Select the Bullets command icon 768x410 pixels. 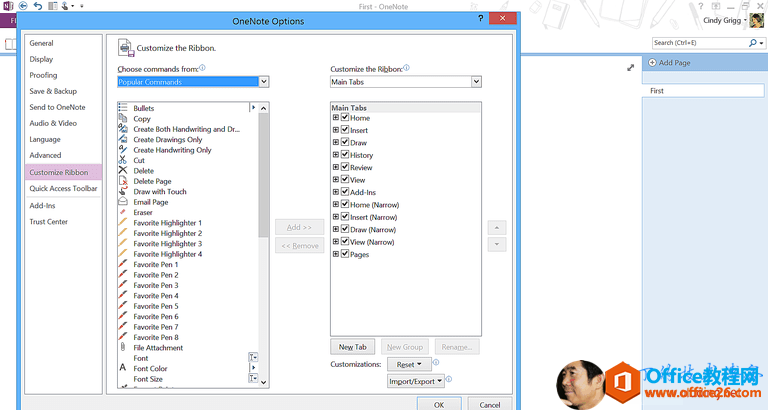tap(123, 108)
